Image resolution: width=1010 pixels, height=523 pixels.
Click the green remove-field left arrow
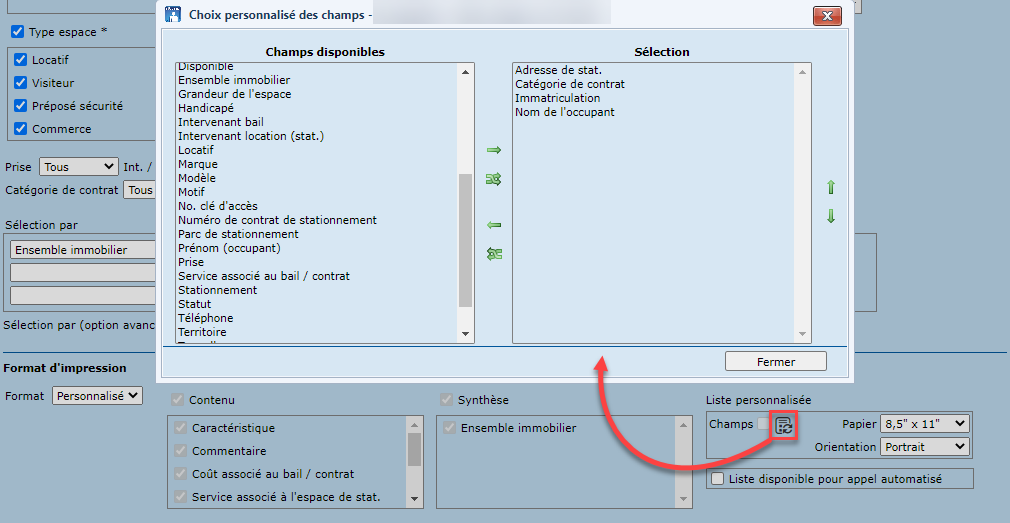[493, 225]
